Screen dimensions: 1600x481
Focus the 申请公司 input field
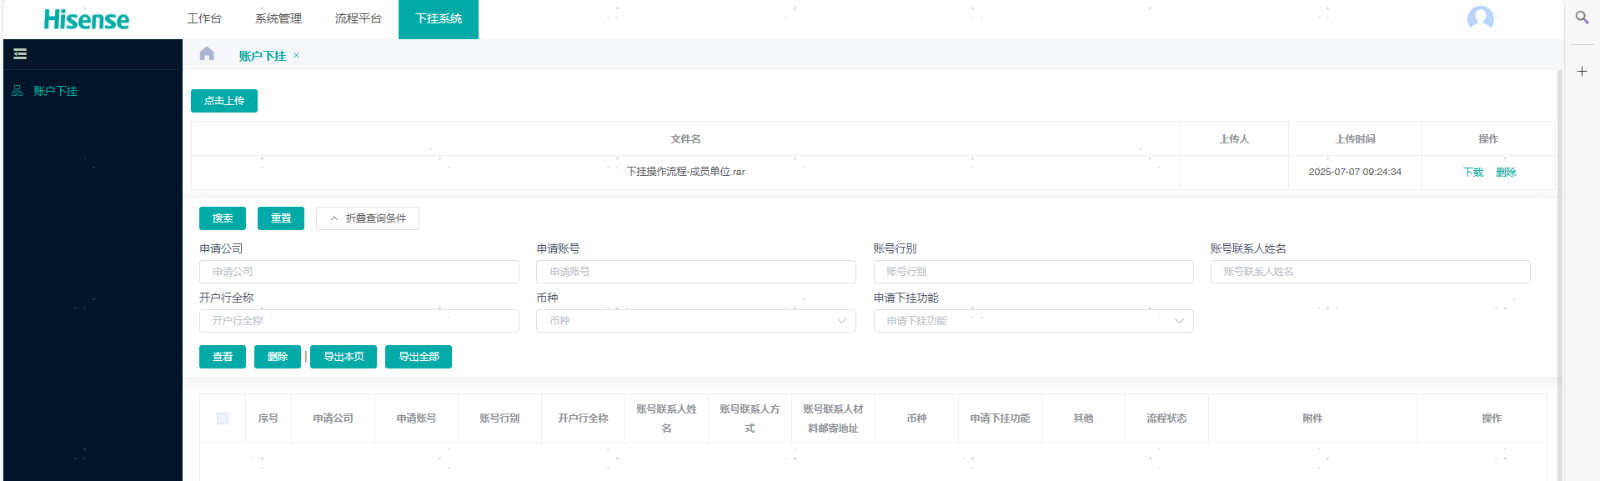click(359, 272)
